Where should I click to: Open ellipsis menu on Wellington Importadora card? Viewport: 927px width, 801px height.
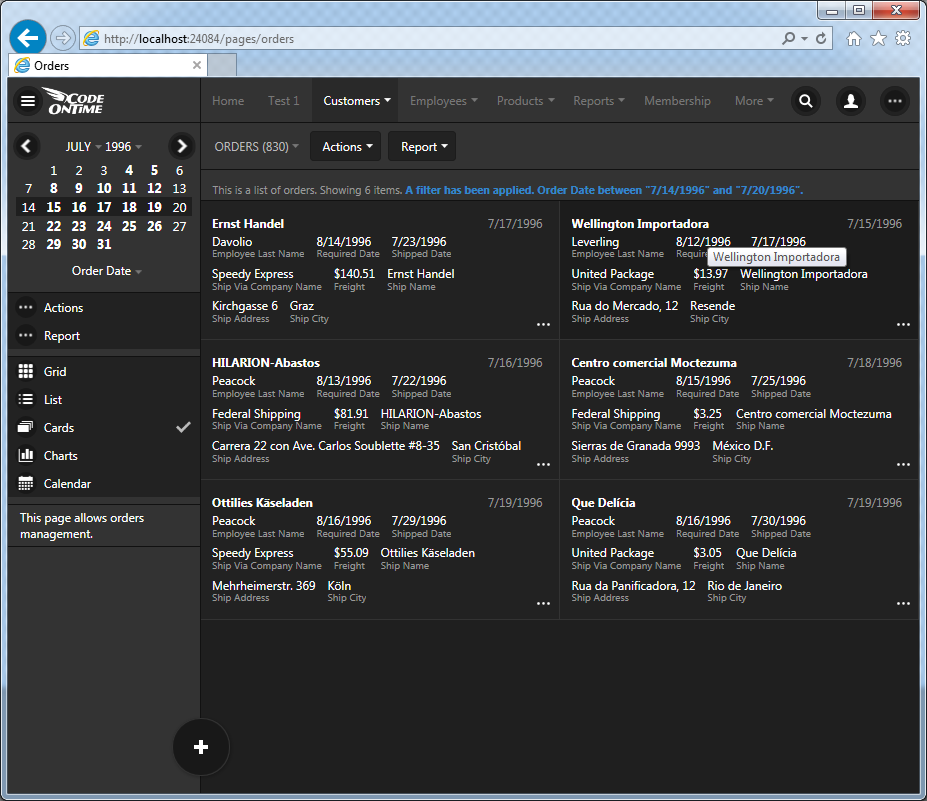coord(903,325)
